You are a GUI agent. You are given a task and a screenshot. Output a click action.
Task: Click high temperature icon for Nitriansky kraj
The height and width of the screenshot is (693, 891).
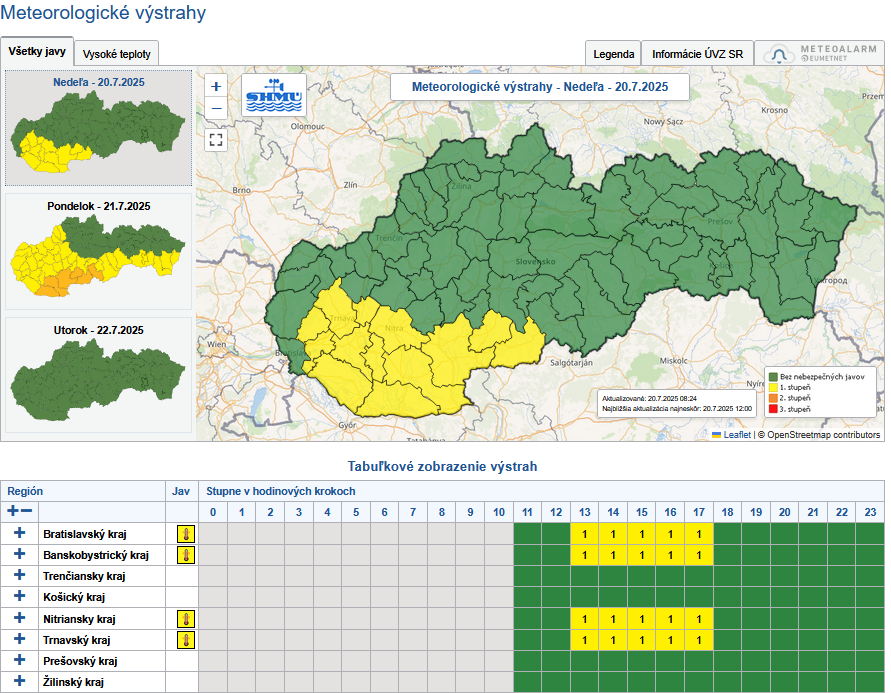(x=185, y=619)
